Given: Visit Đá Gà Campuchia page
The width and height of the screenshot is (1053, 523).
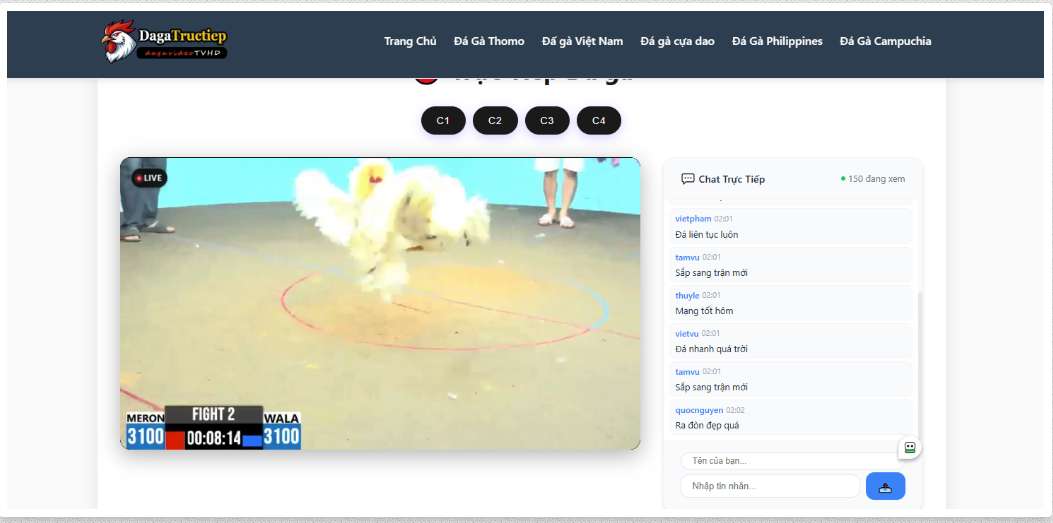Looking at the screenshot, I should (x=885, y=41).
